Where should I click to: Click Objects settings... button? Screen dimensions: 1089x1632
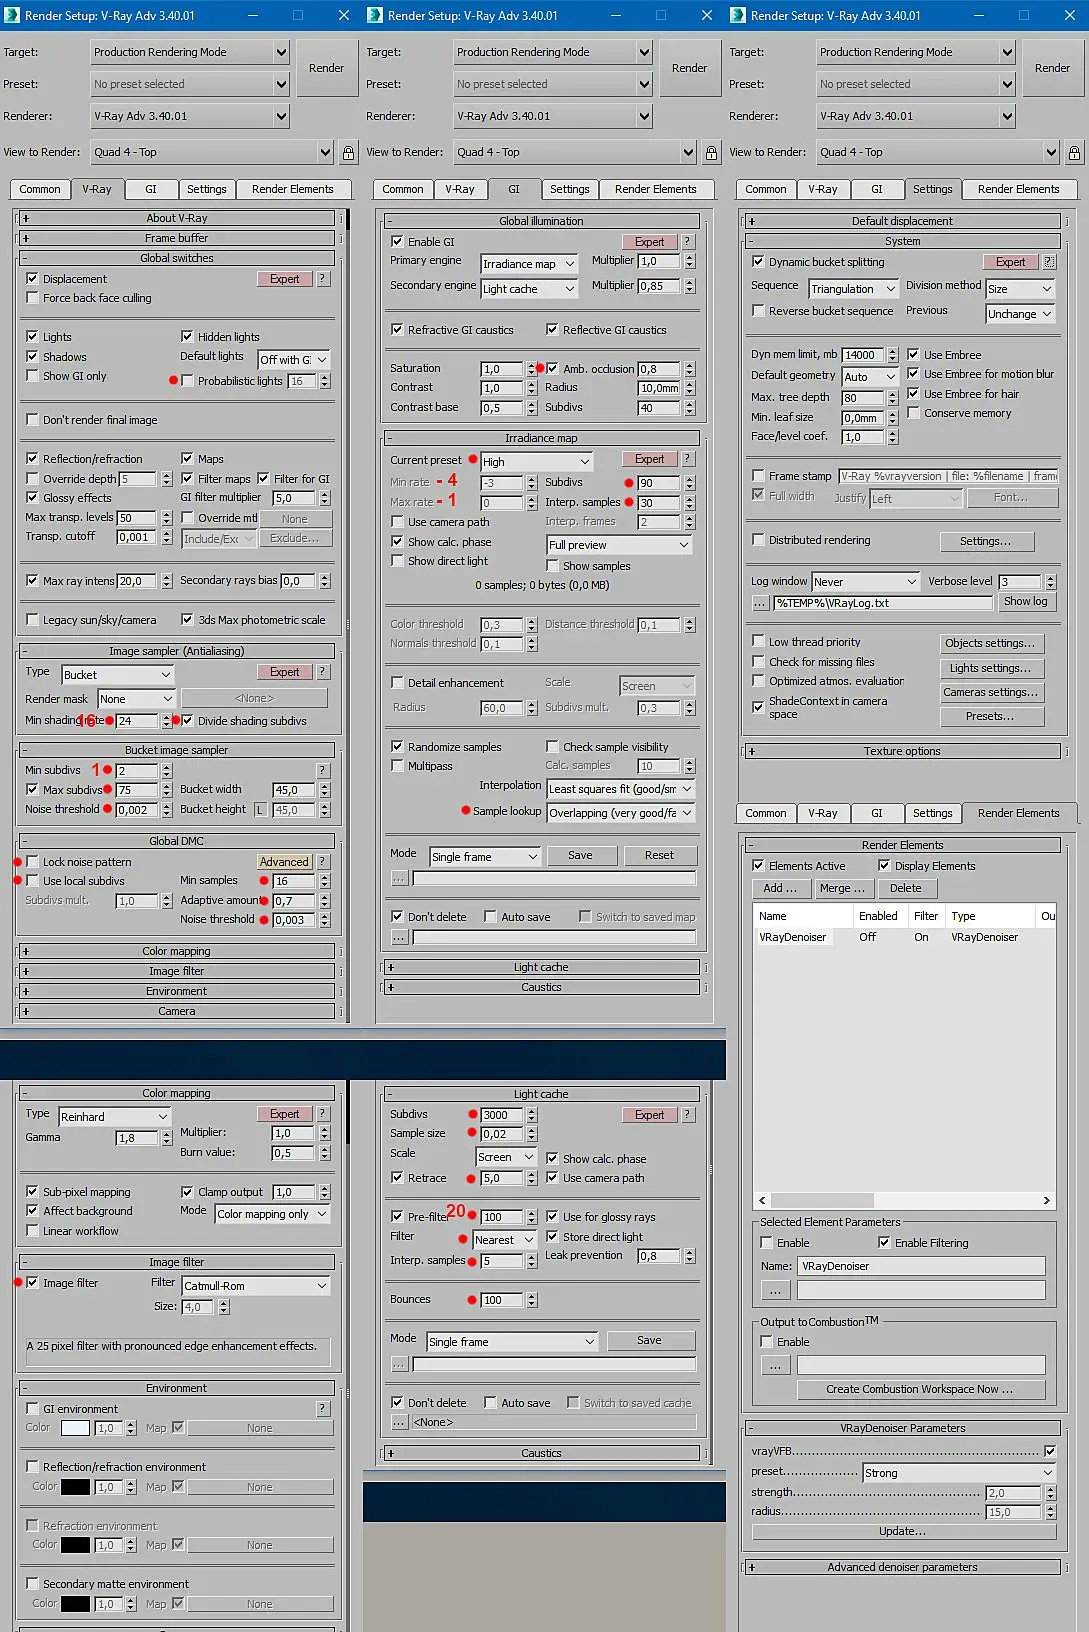click(990, 643)
